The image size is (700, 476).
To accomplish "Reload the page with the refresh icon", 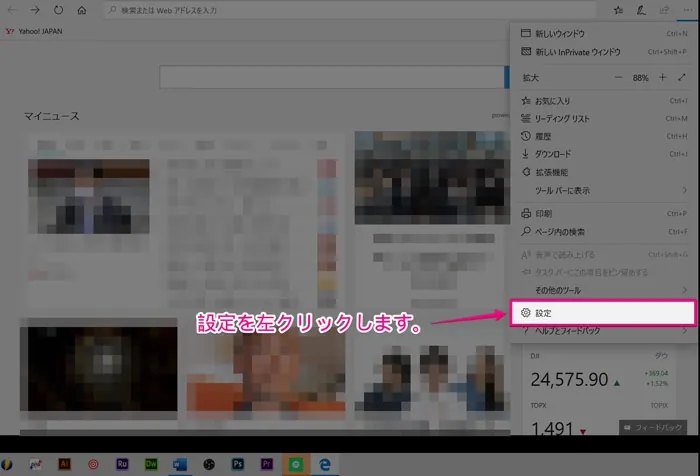I will pyautogui.click(x=58, y=10).
